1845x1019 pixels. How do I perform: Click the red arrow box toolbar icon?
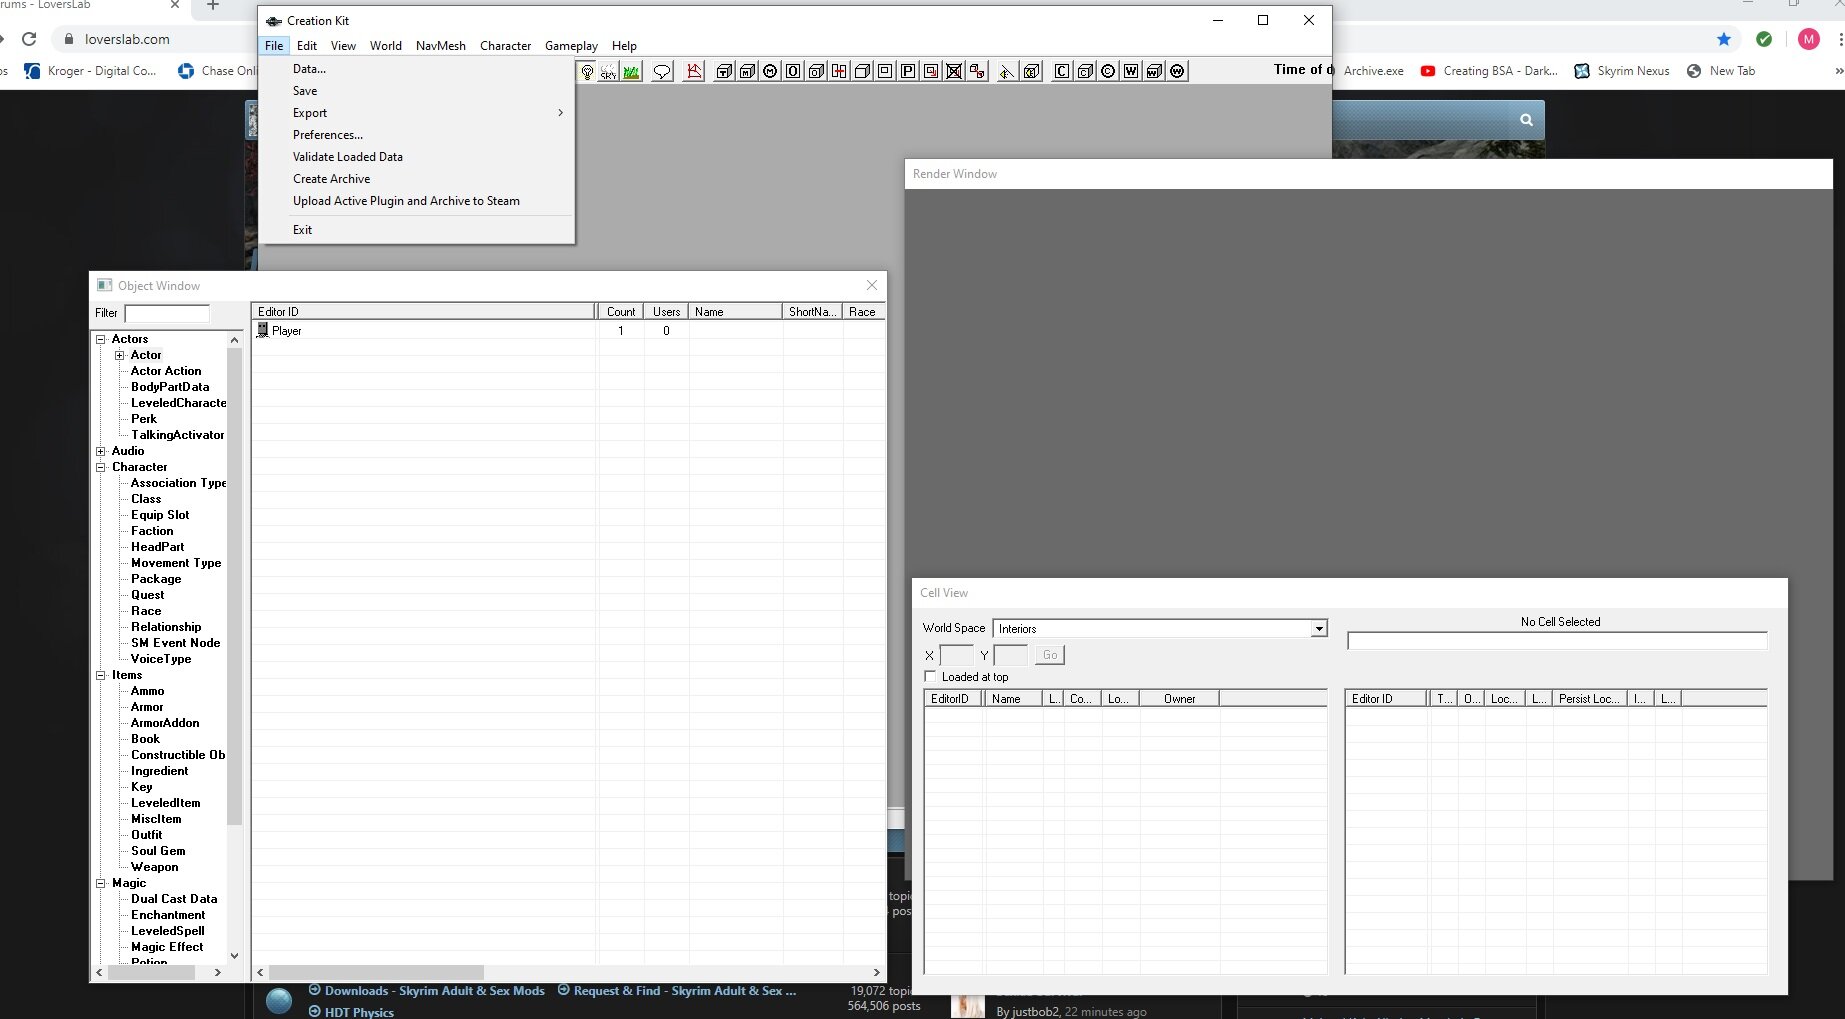tap(931, 71)
